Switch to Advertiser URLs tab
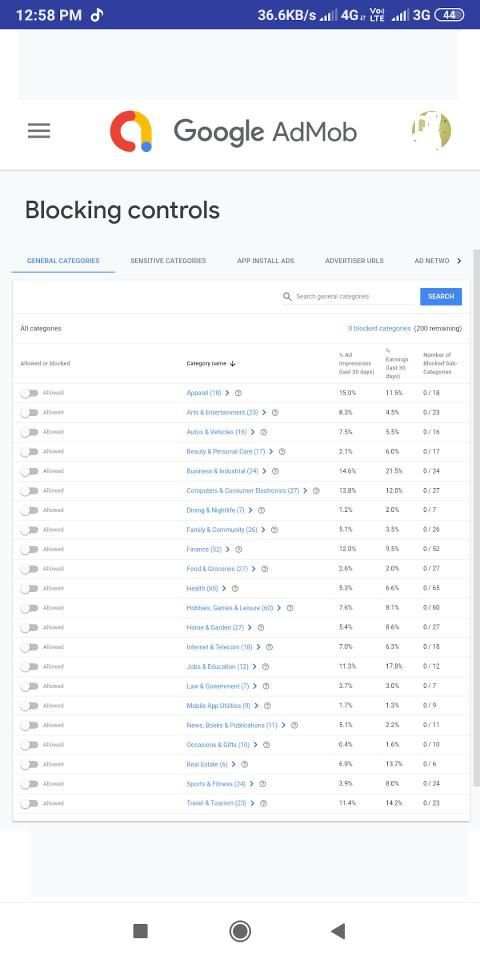Screen dimensions: 480x960 [354, 261]
